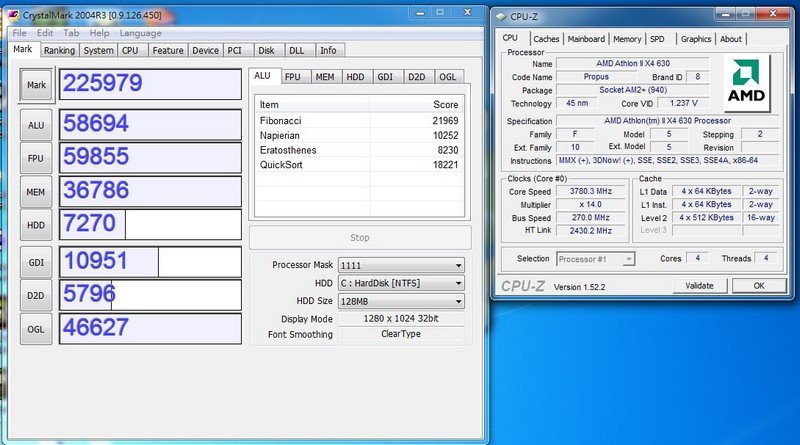Switch to the Ranking tab
Viewport: 800px width, 445px height.
(x=59, y=51)
